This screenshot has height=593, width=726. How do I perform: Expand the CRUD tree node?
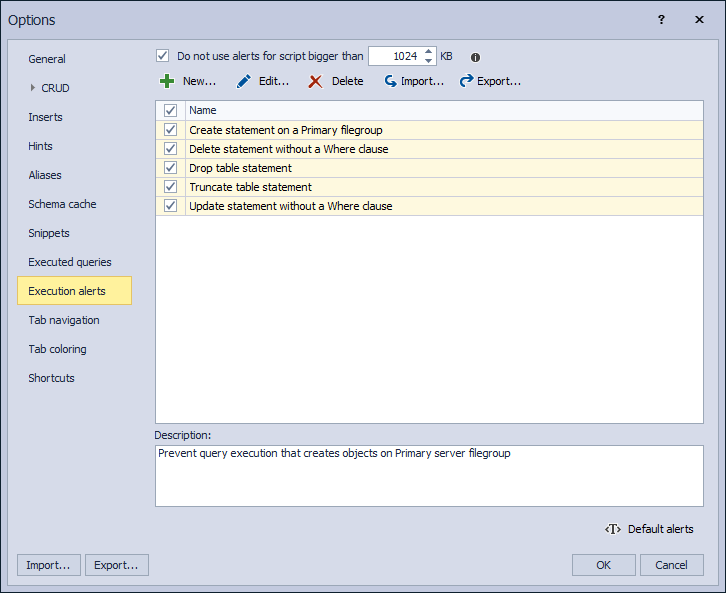pyautogui.click(x=32, y=87)
